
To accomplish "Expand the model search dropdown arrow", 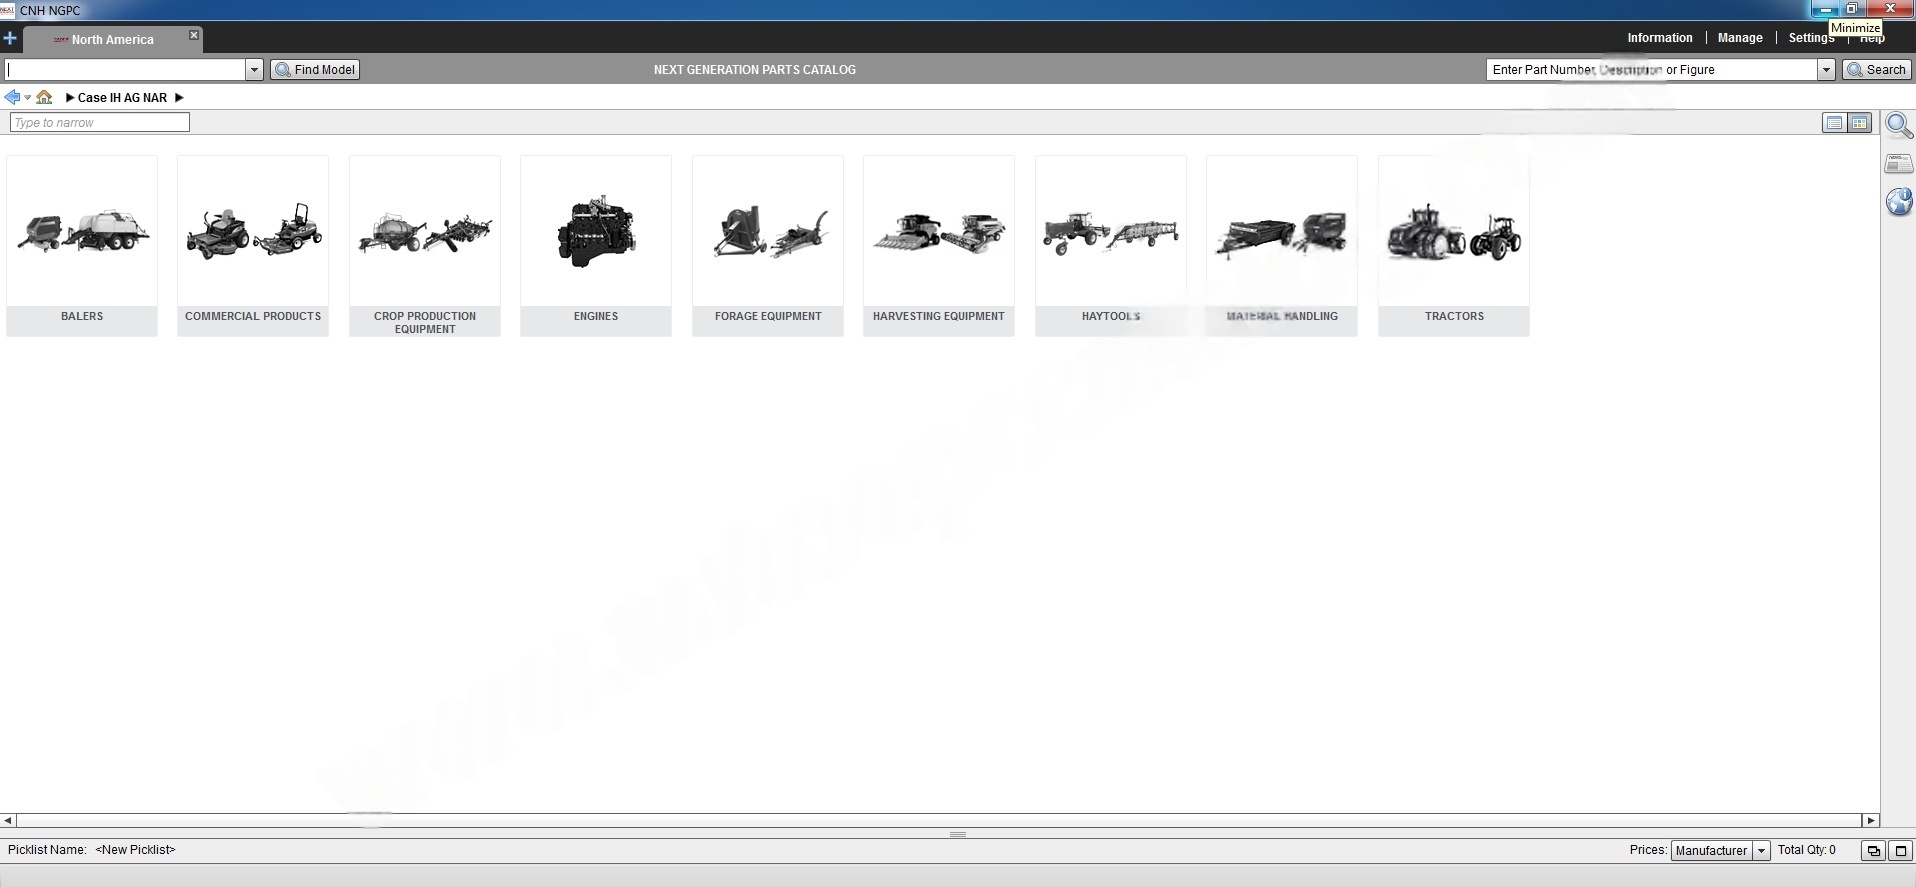I will tap(254, 70).
